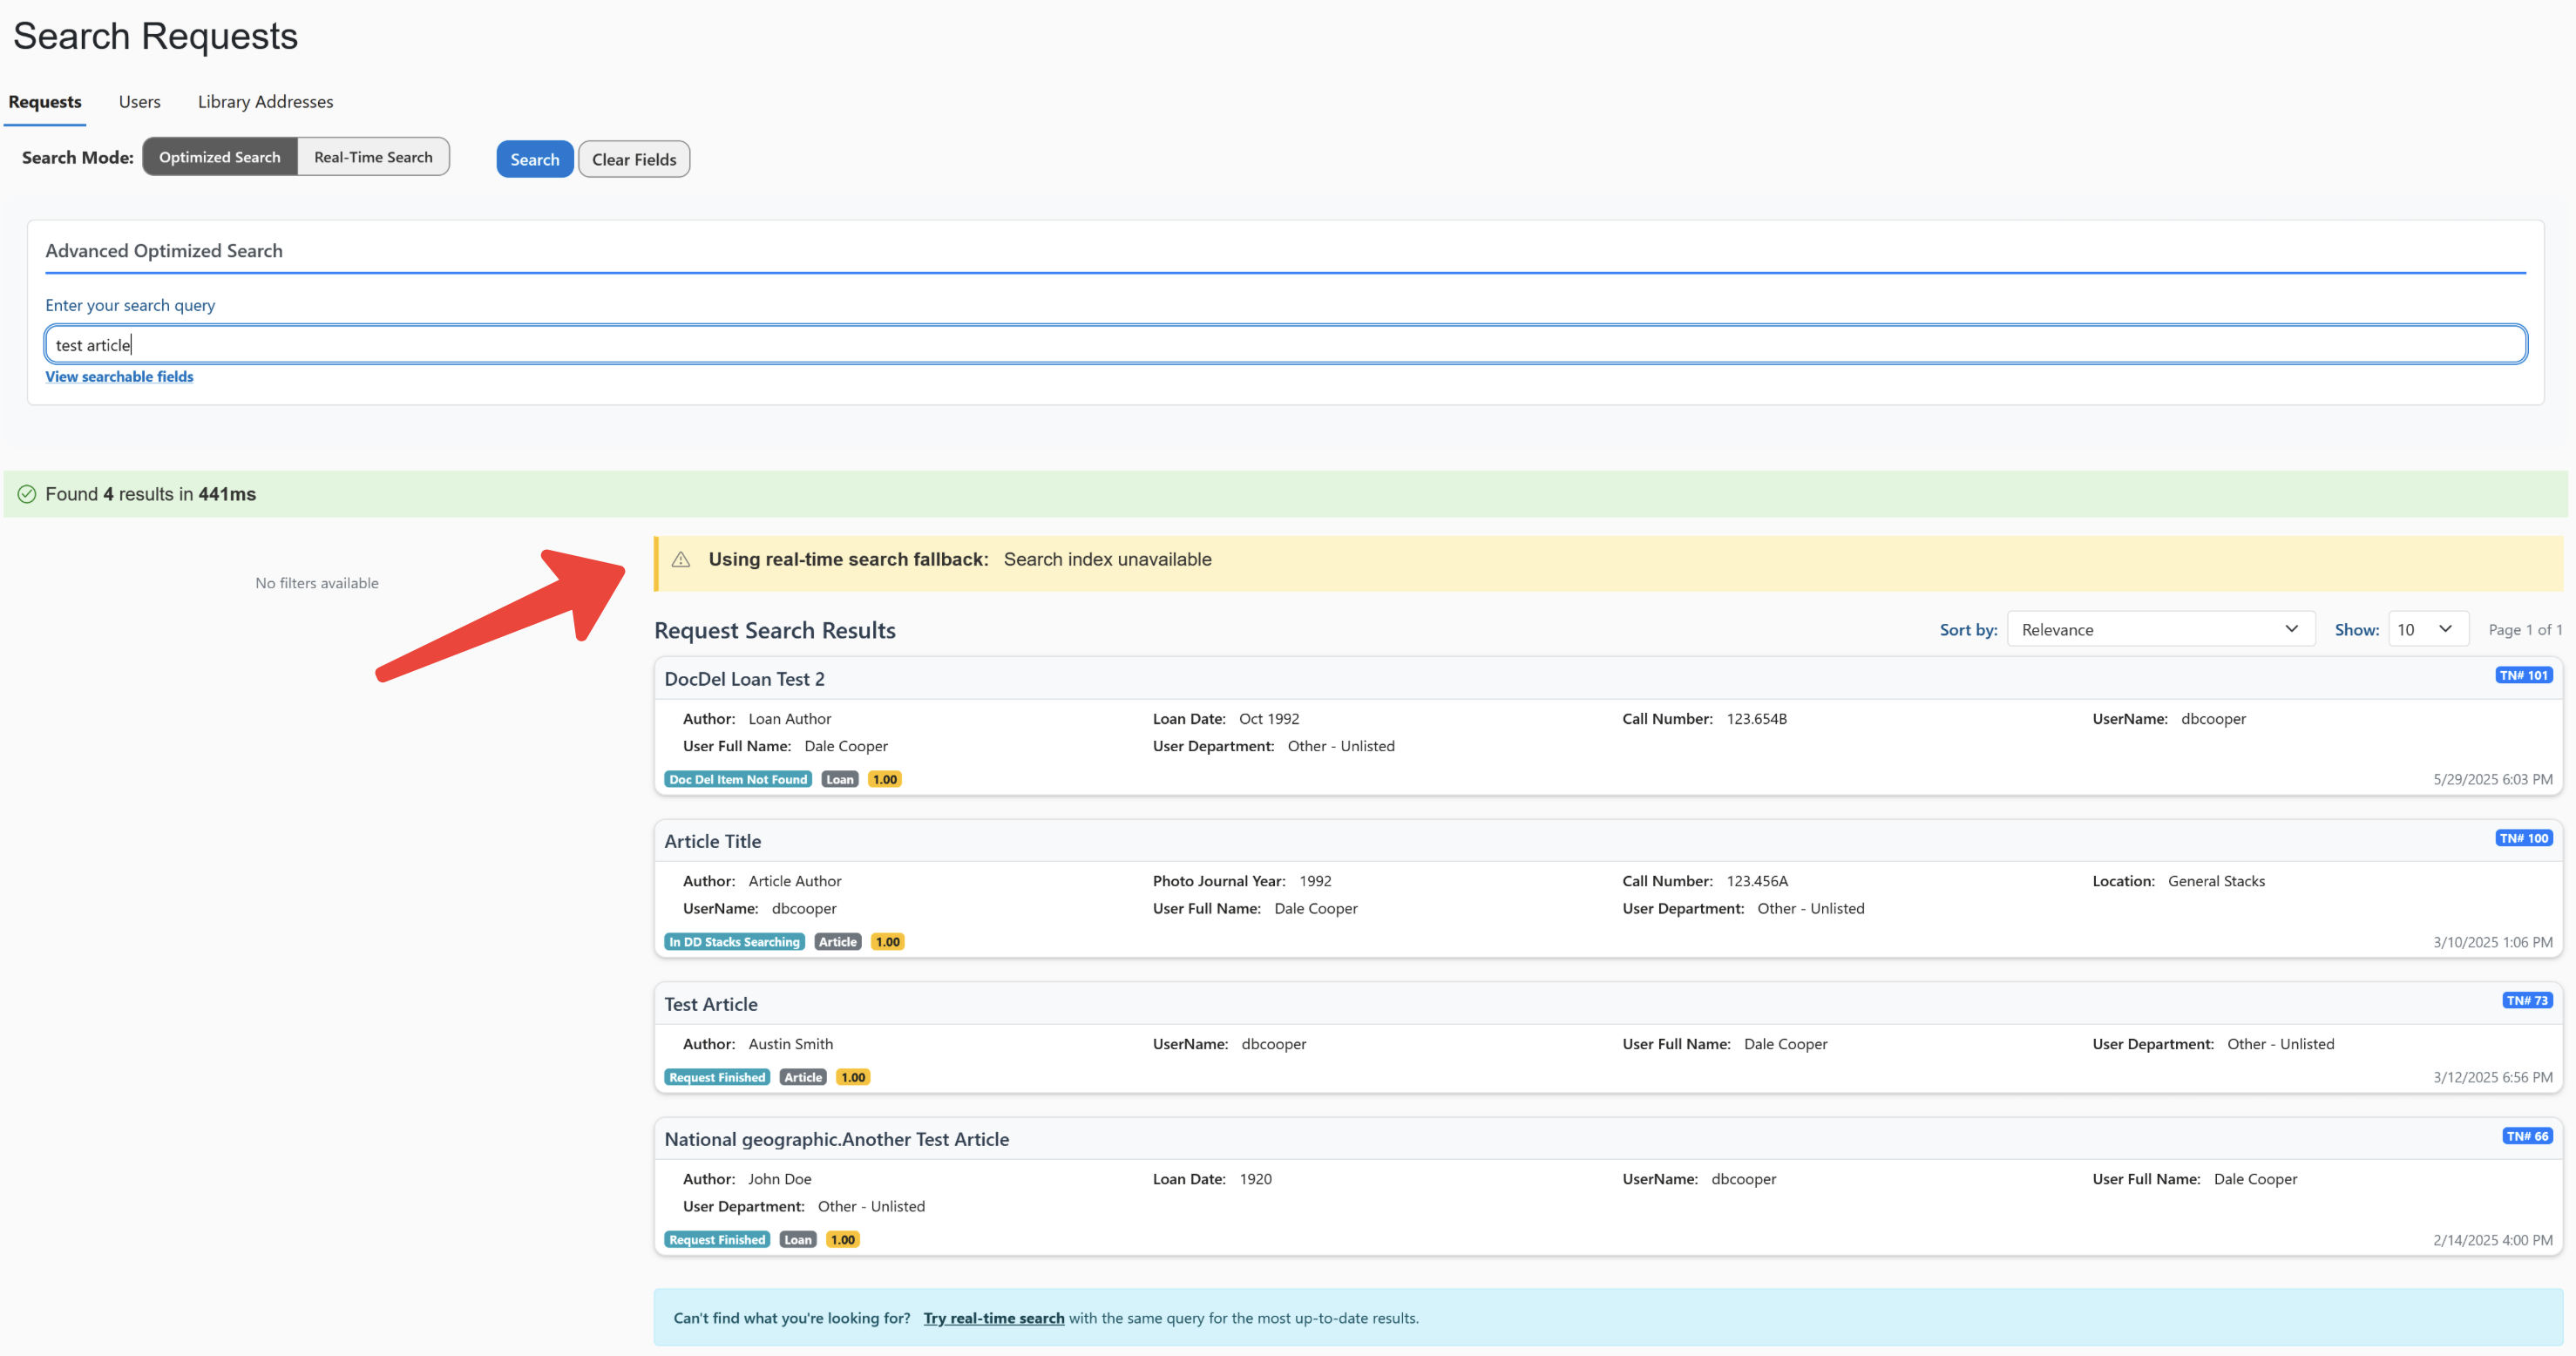Follow the Try real-time search link

[993, 1318]
